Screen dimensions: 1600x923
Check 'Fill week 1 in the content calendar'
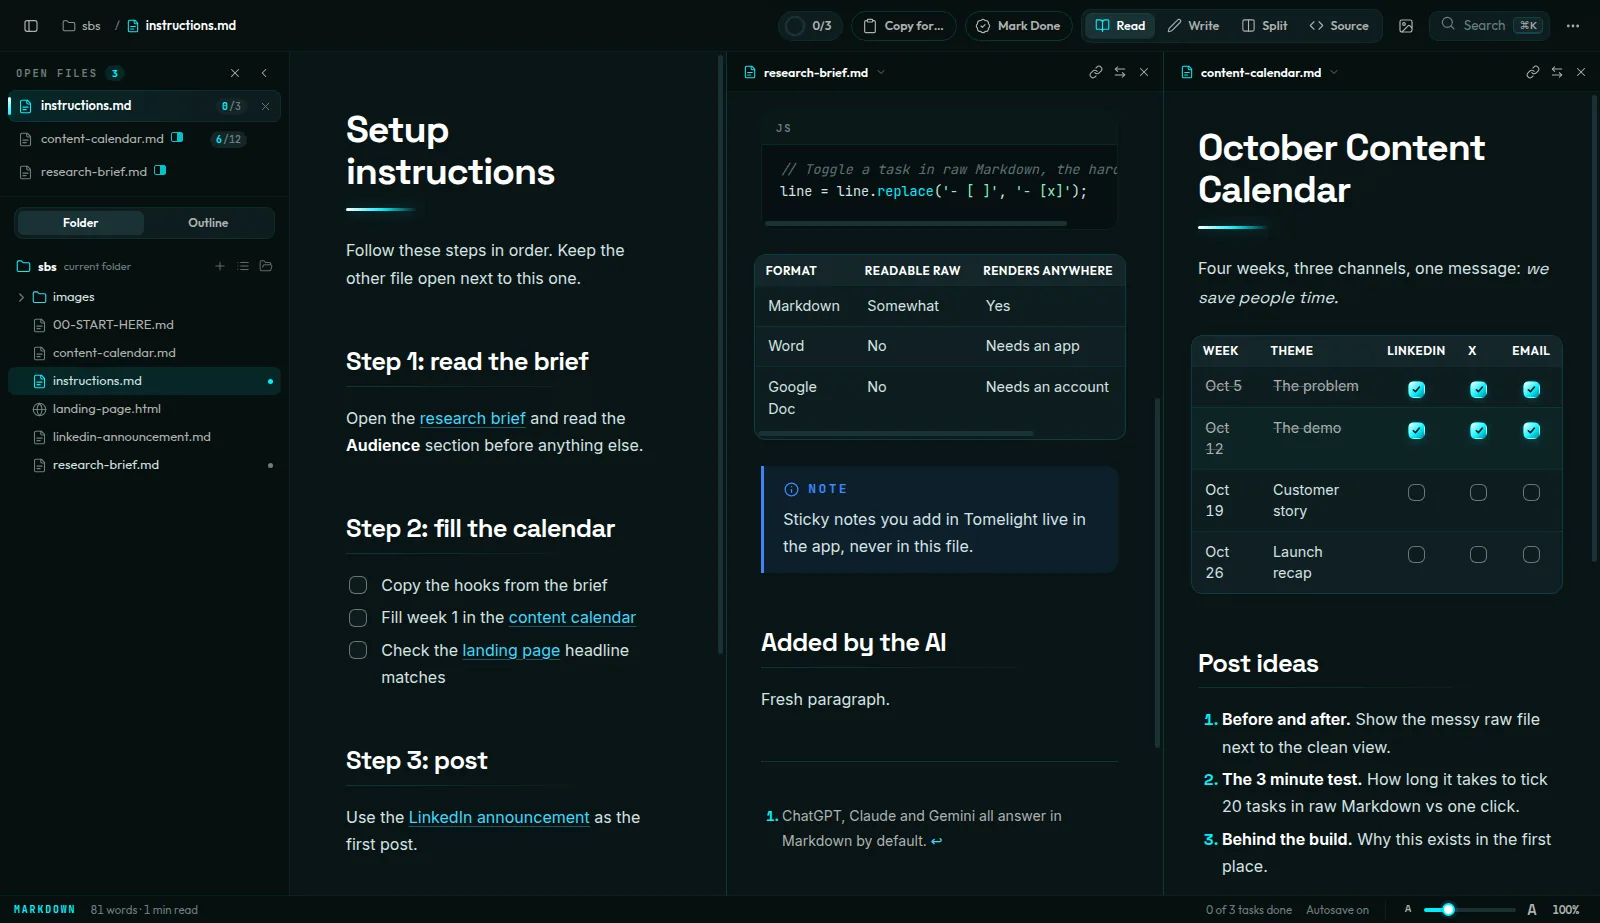(x=358, y=618)
